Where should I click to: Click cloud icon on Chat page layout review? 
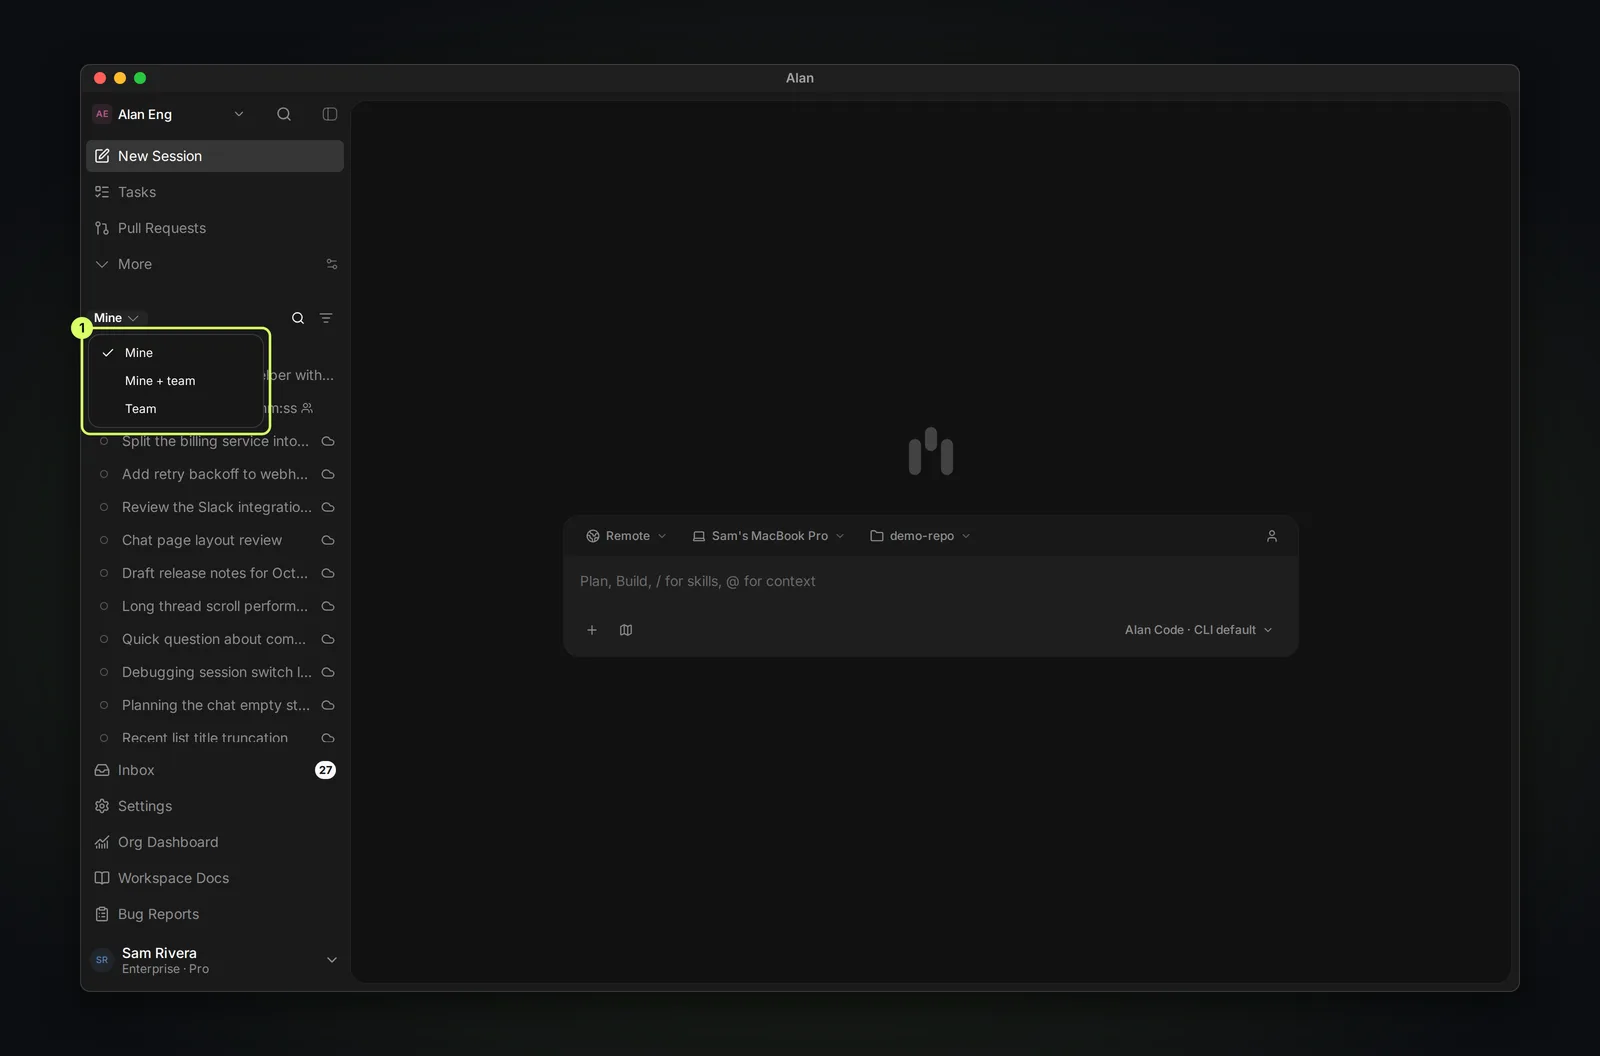328,540
